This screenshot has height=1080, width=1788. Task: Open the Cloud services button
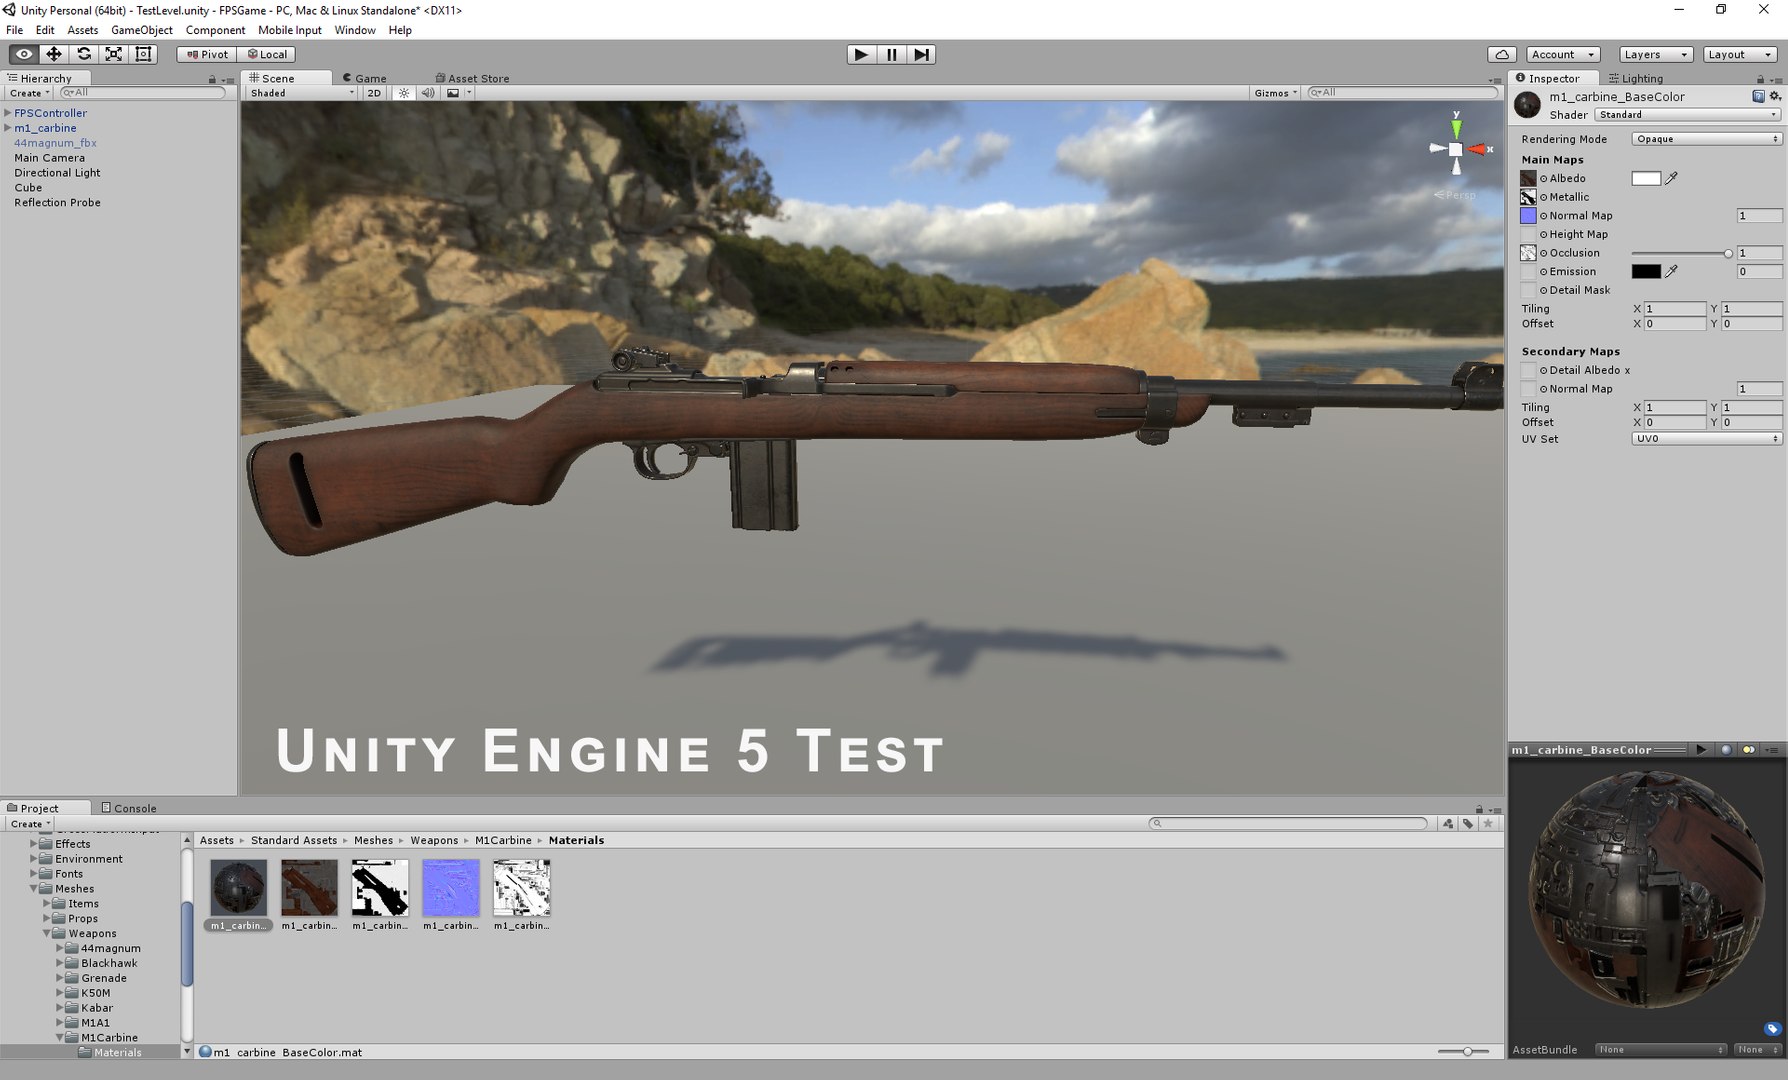1502,54
